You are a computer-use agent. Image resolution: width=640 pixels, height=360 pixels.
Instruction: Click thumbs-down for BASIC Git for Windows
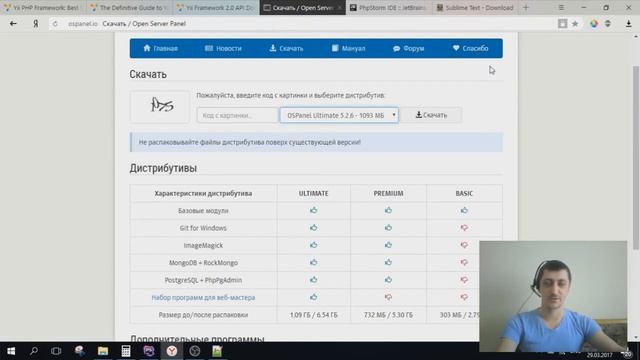click(464, 228)
